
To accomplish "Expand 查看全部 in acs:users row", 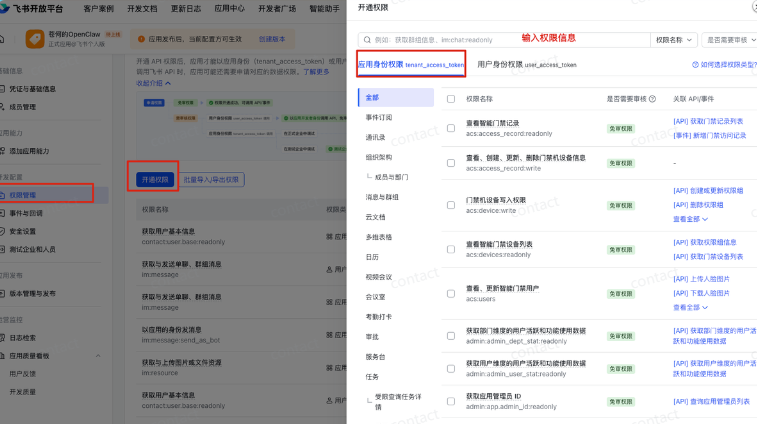I will point(690,307).
